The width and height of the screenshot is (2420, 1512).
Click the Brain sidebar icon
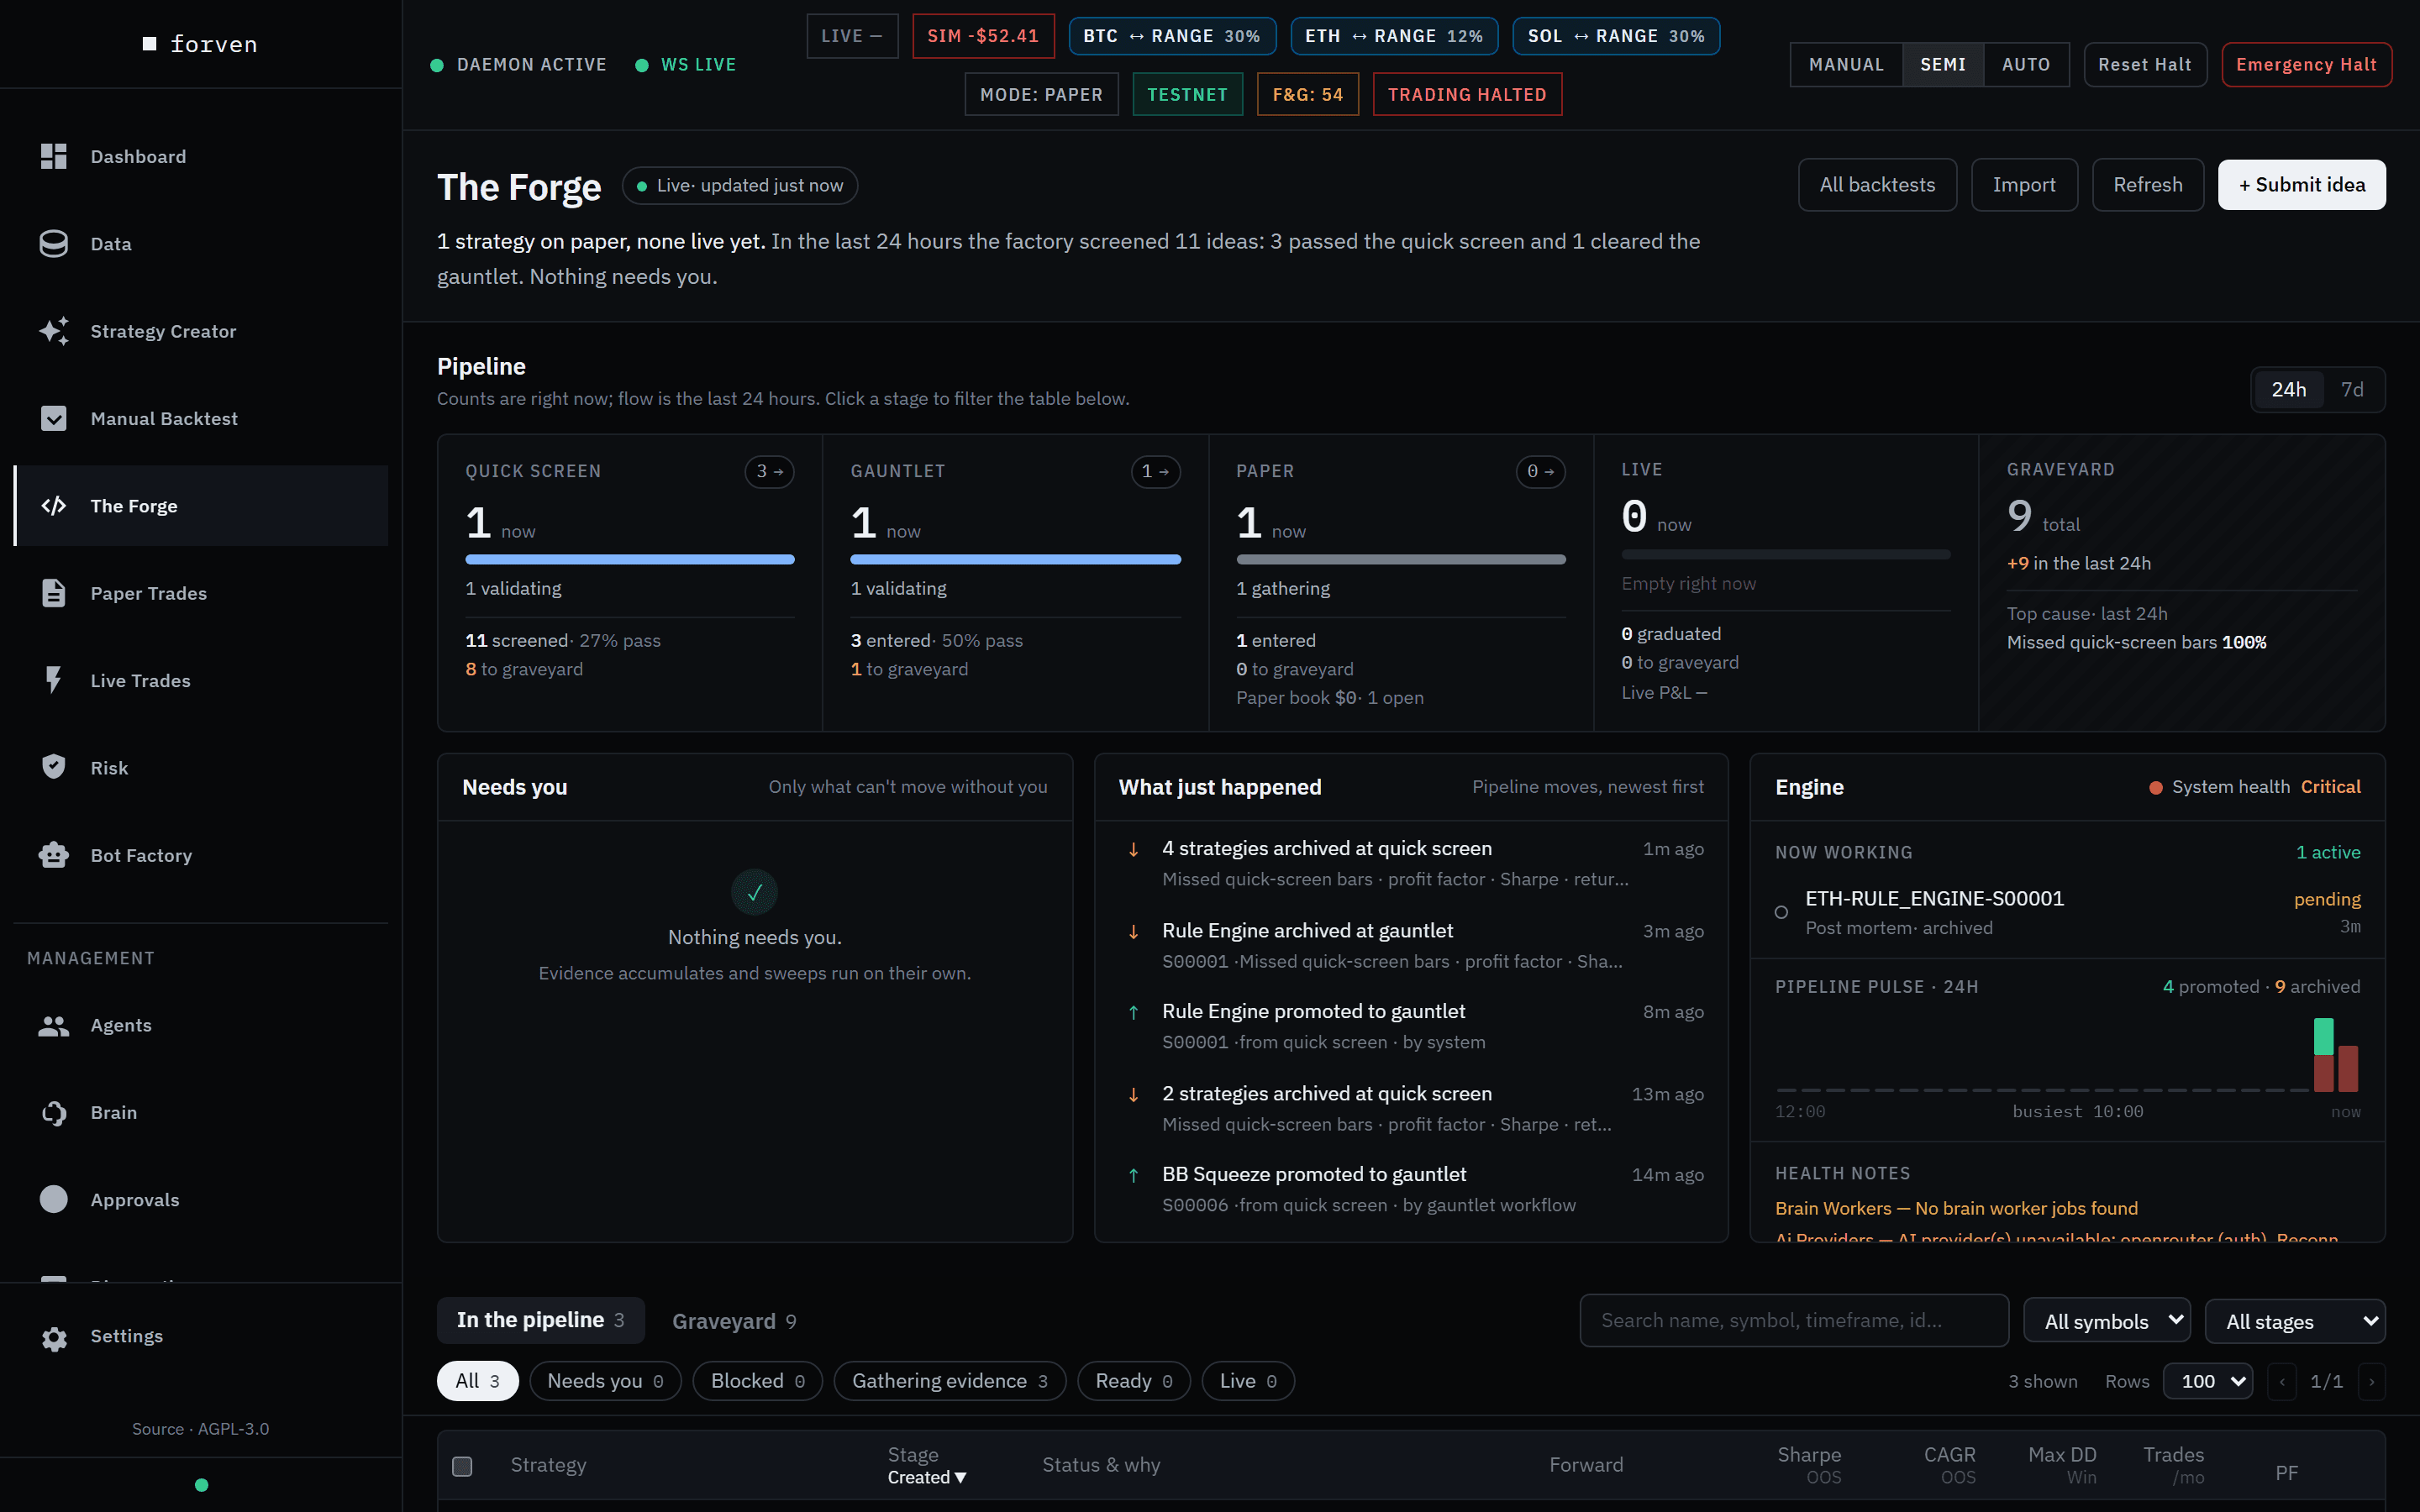coord(53,1112)
